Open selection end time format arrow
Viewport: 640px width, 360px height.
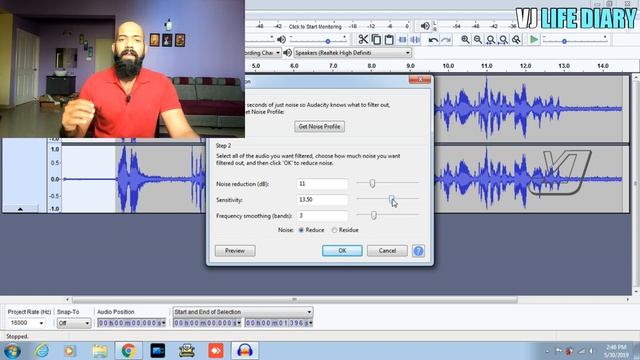(311, 323)
